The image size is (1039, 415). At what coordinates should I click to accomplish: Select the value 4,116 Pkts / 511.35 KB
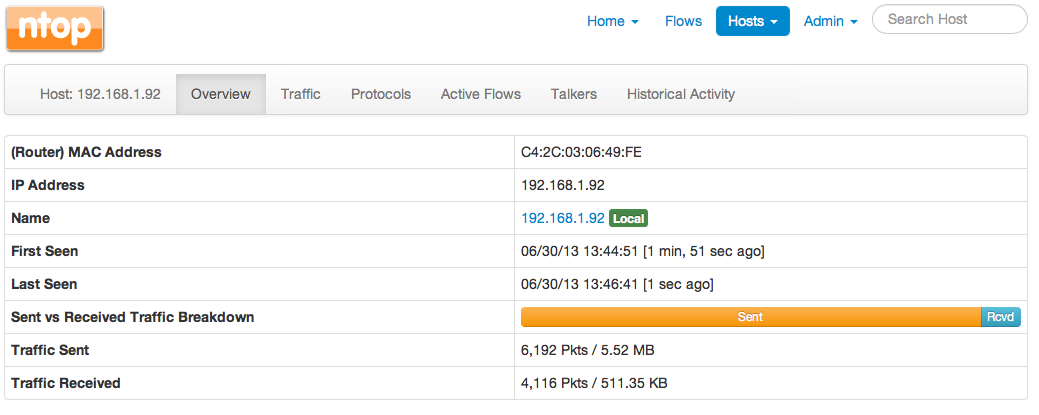click(594, 383)
